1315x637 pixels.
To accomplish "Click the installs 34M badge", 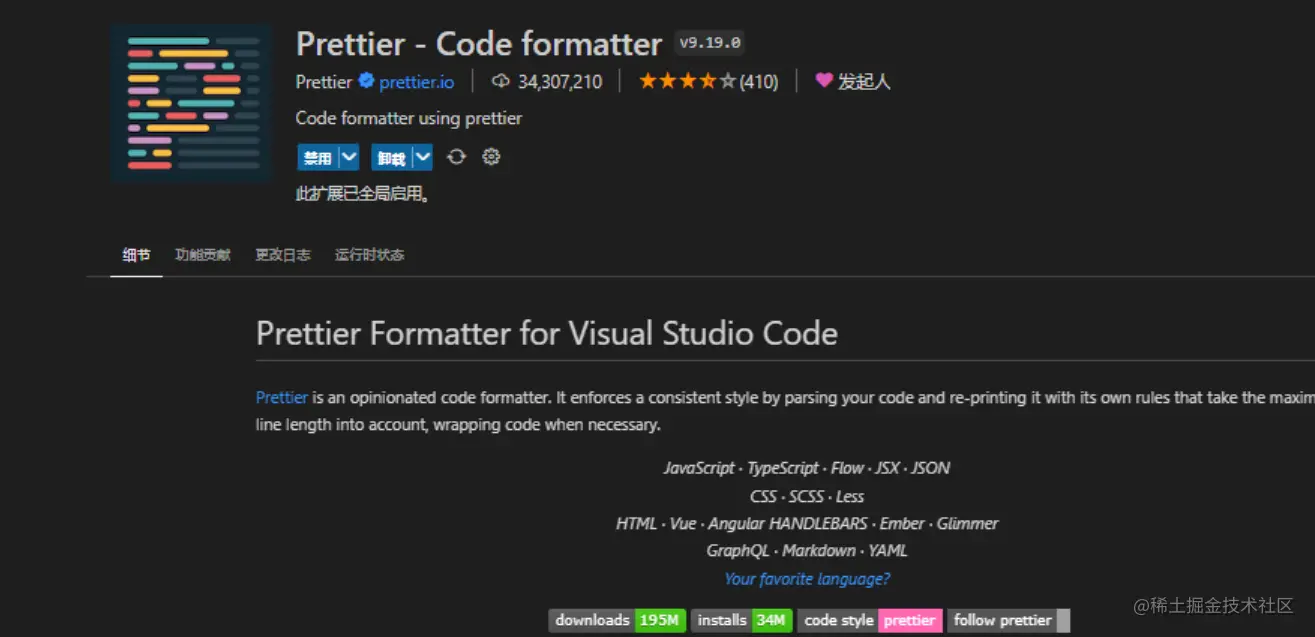I will click(742, 620).
